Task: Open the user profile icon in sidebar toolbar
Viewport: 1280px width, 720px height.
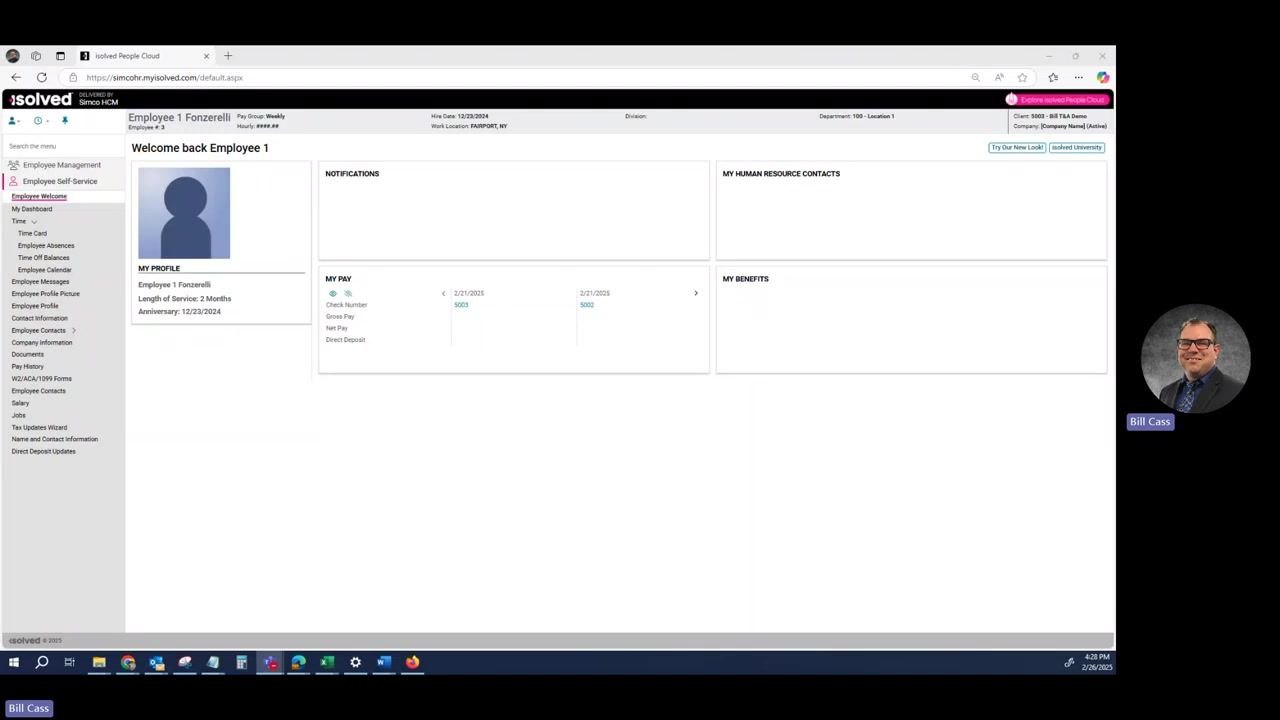Action: point(13,121)
